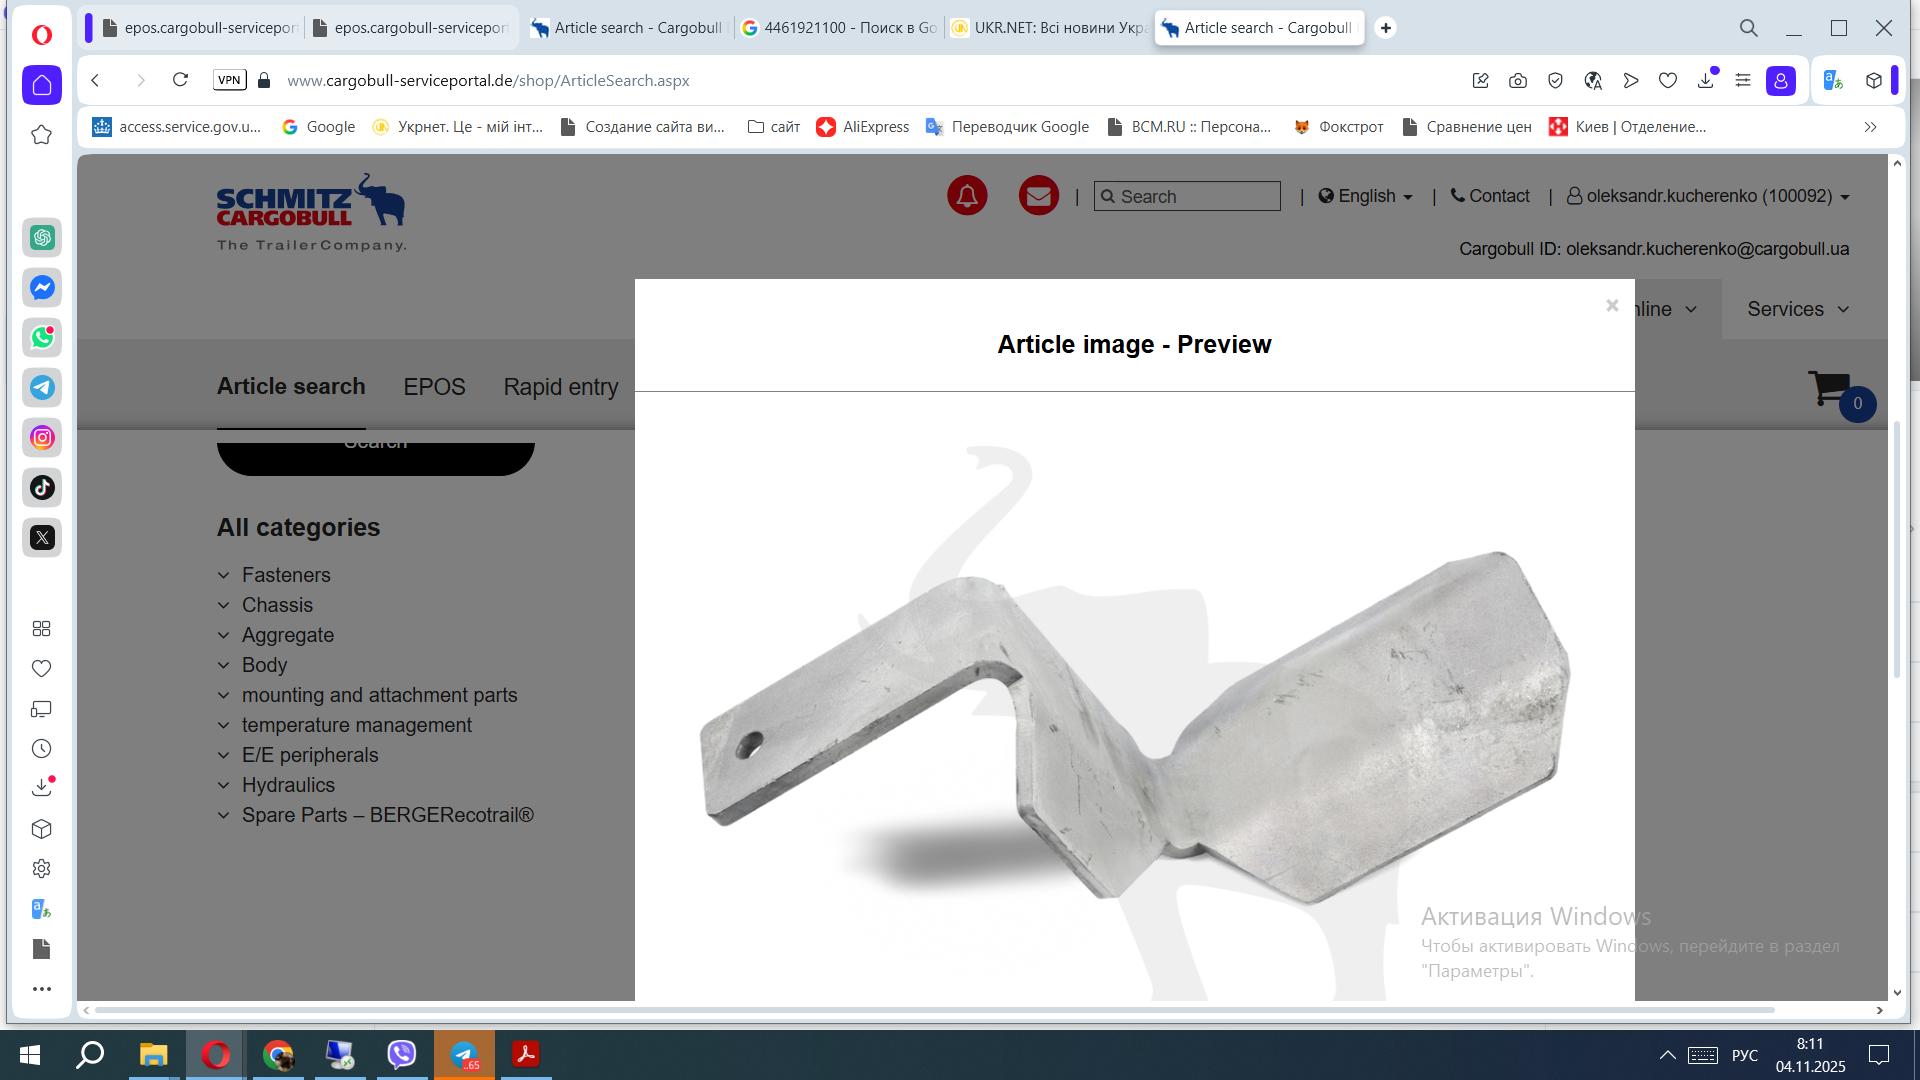
Task: Reload the page with refresh icon
Action: click(x=180, y=80)
